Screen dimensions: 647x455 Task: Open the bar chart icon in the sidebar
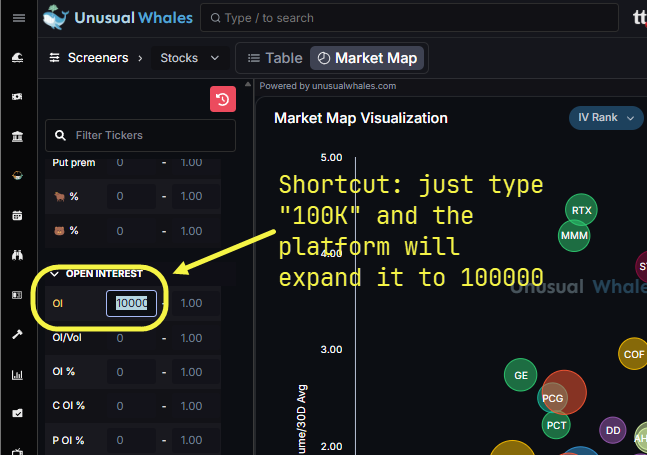(x=17, y=374)
